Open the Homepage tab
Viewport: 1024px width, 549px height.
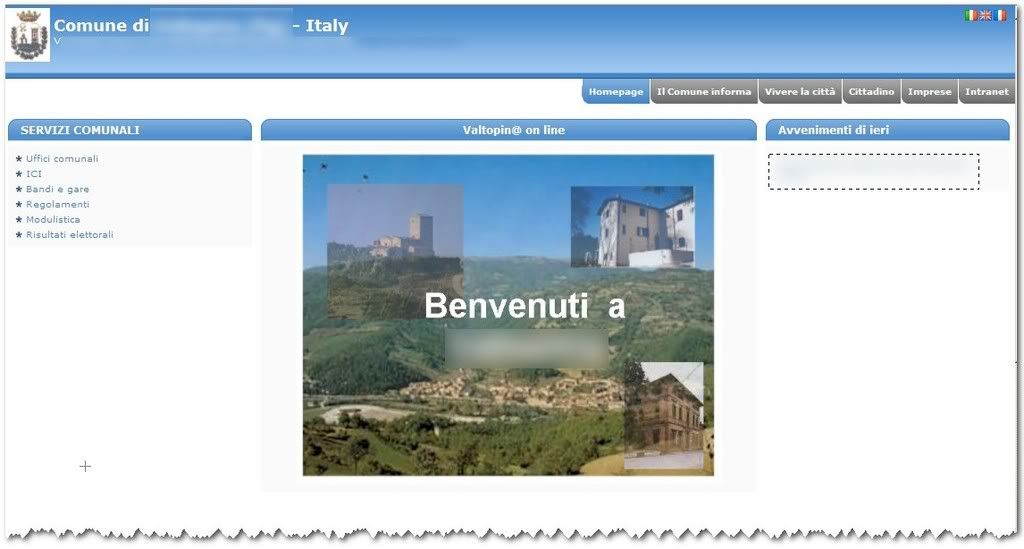(615, 92)
